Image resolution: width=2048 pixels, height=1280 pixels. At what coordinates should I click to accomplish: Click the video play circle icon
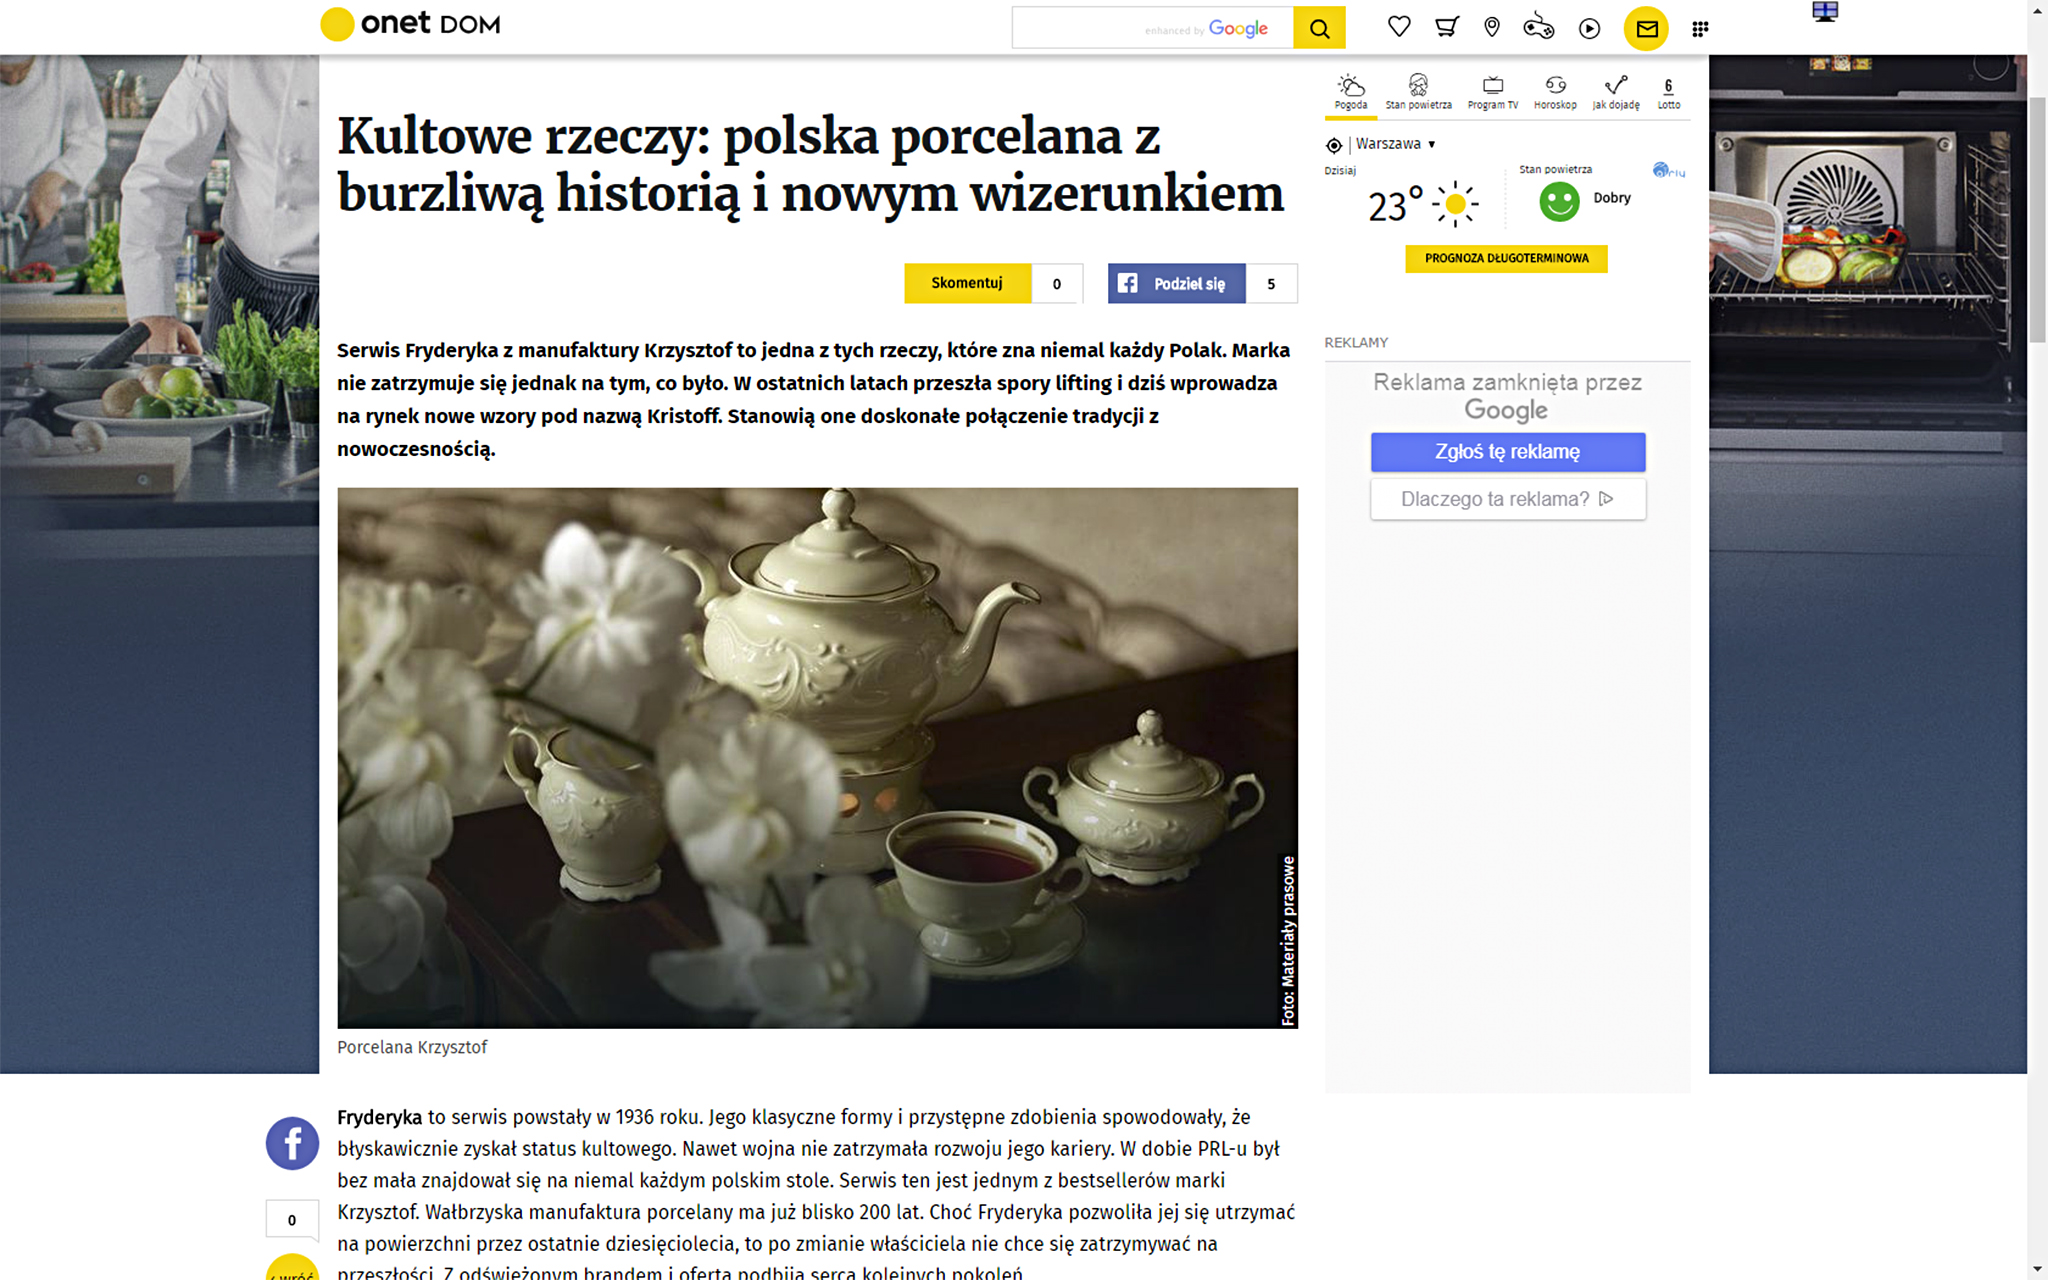pyautogui.click(x=1589, y=28)
